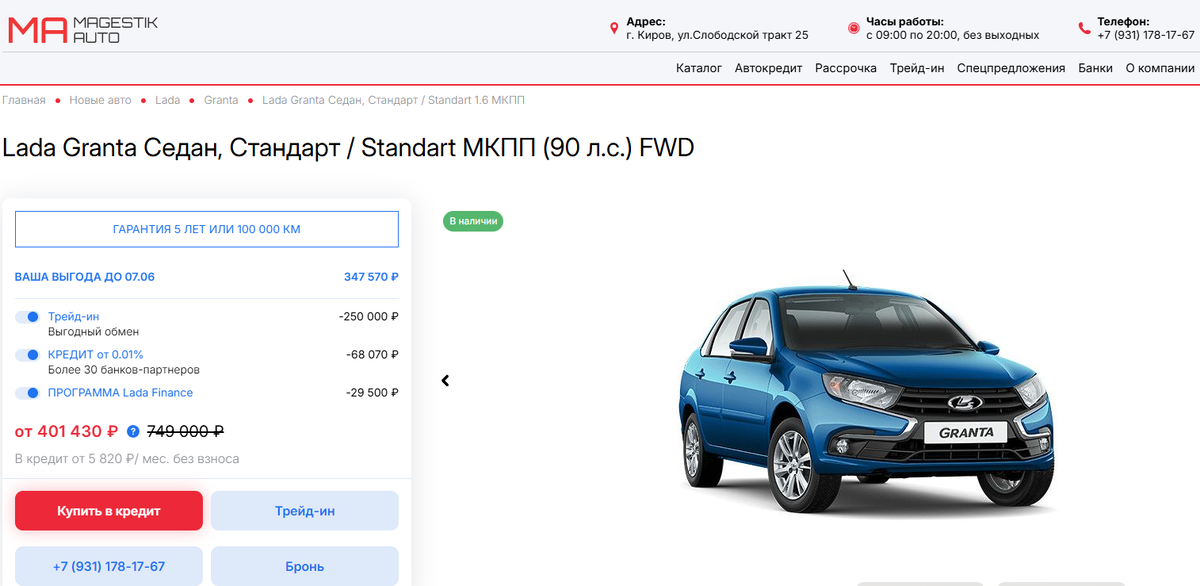Open the Трейд-ин menu item
The image size is (1200, 586).
tap(917, 68)
